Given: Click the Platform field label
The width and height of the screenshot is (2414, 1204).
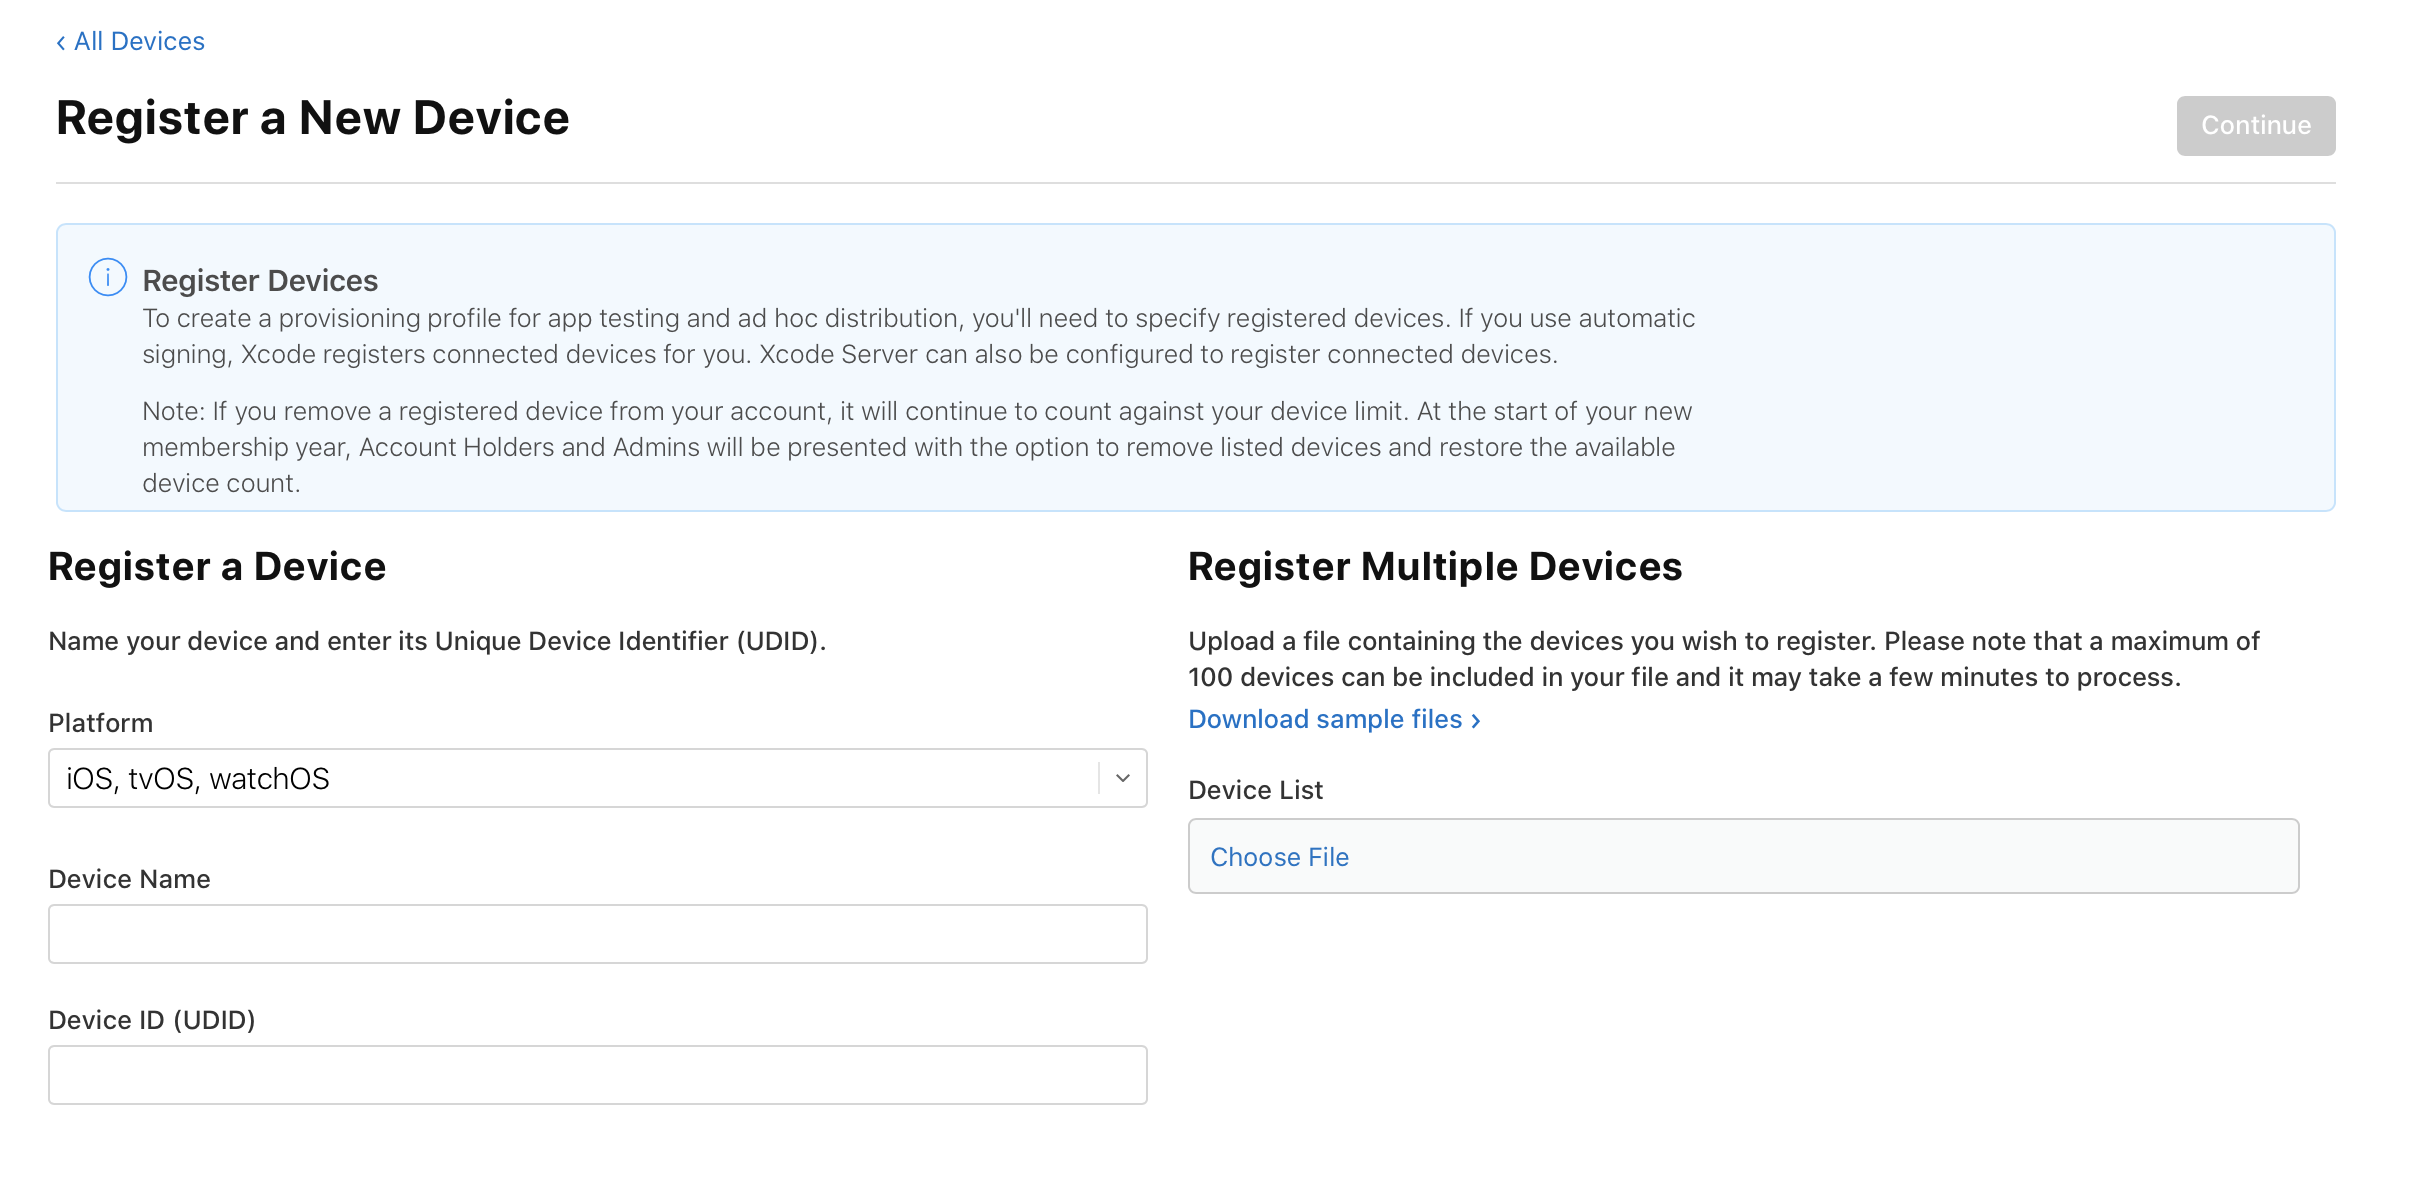Looking at the screenshot, I should tap(100, 723).
